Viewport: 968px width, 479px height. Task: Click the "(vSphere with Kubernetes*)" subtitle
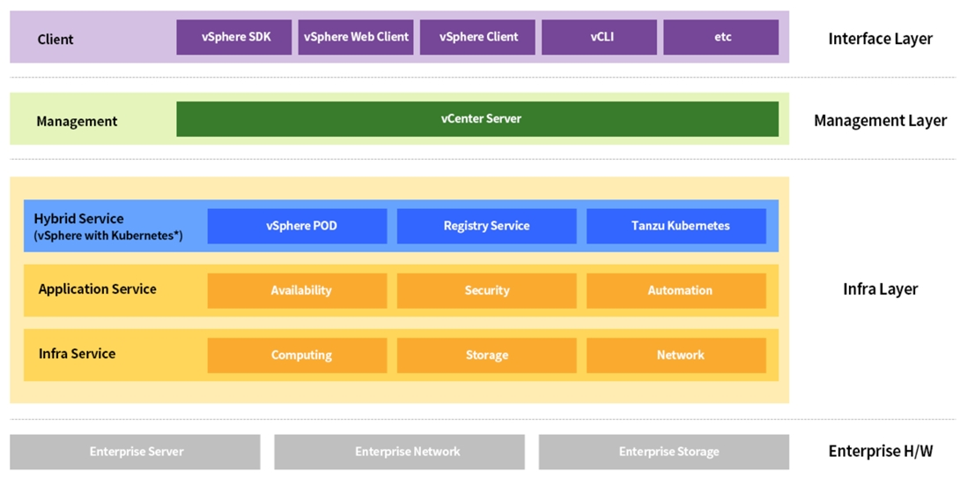108,236
